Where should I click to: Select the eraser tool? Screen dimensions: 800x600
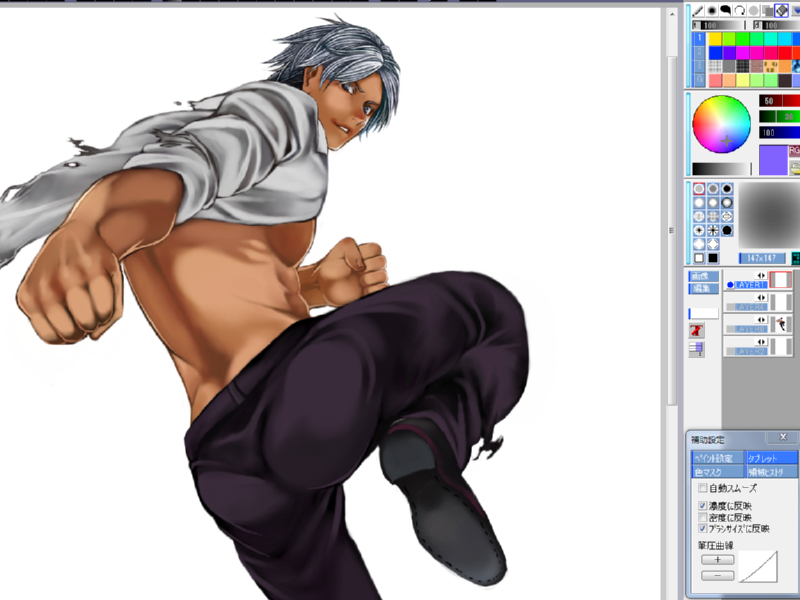pyautogui.click(x=781, y=11)
